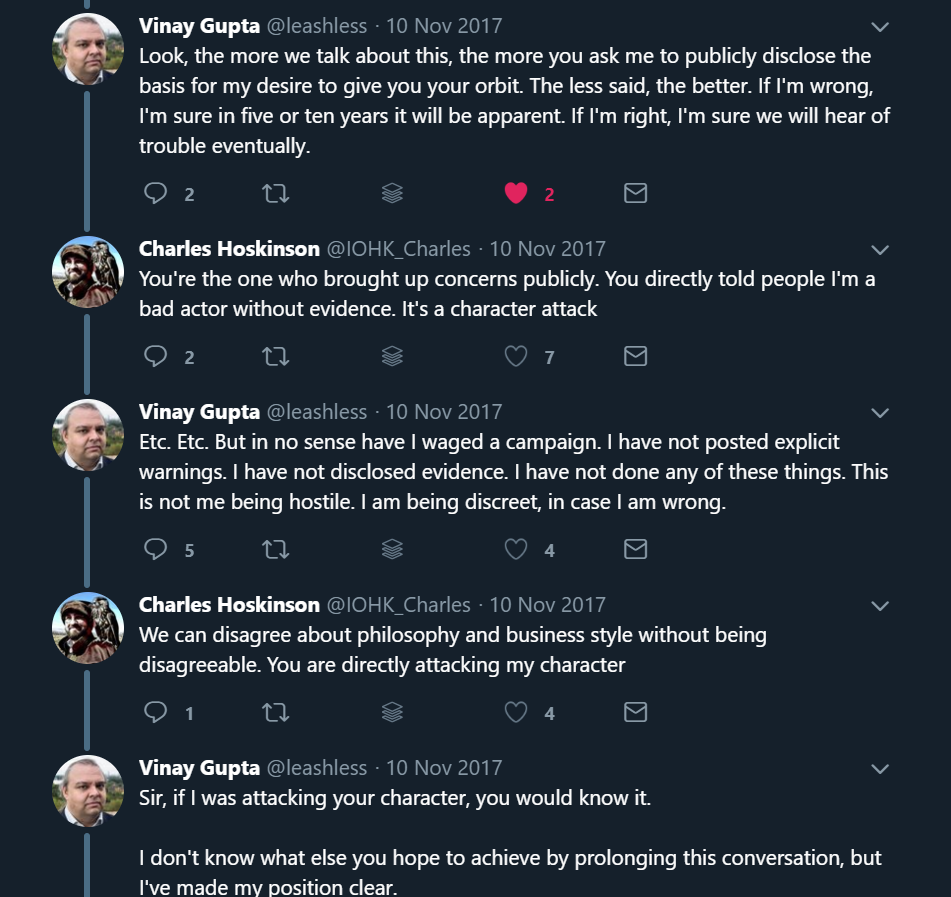Click Charles Hoskinson's avatar on second tweet
Image resolution: width=951 pixels, height=897 pixels.
[x=88, y=272]
